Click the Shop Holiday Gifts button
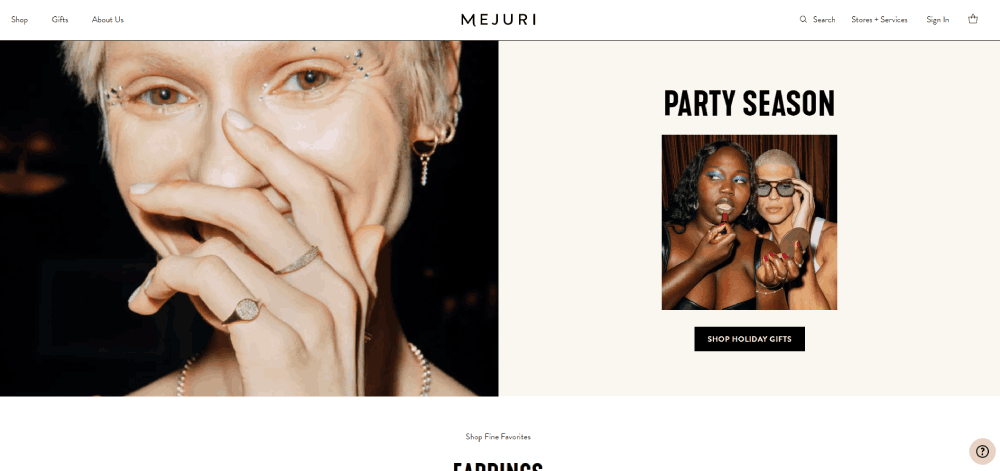 tap(749, 339)
